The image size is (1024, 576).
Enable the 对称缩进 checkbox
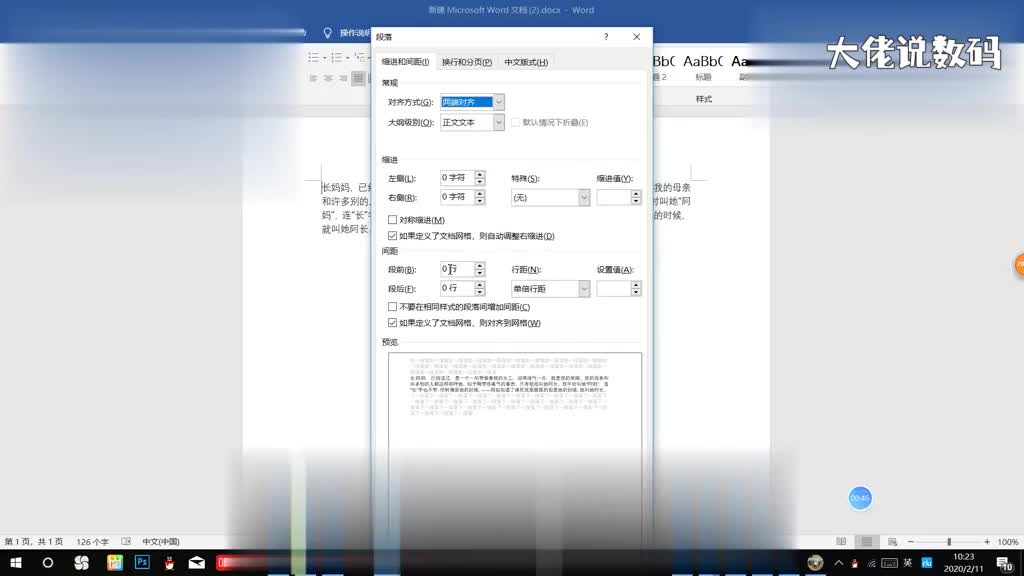(391, 218)
